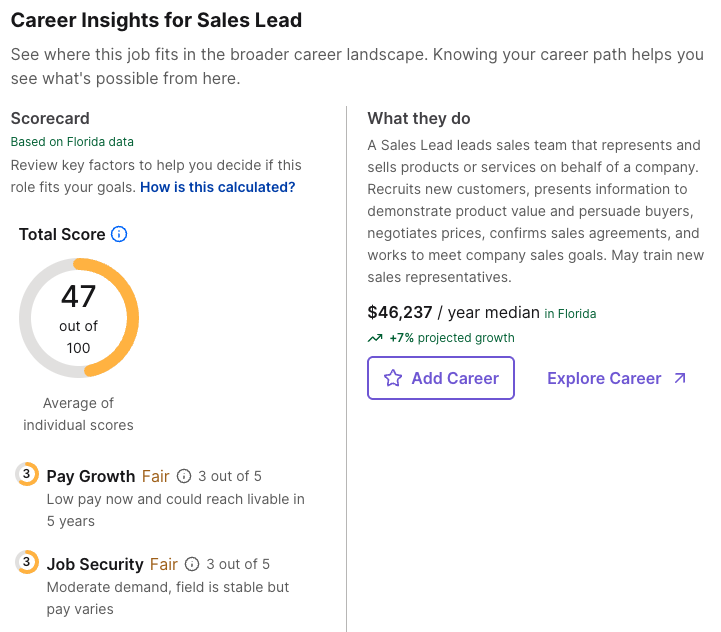Screen dimensions: 721x632
Task: Click the Low pay now description
Action: tap(176, 510)
